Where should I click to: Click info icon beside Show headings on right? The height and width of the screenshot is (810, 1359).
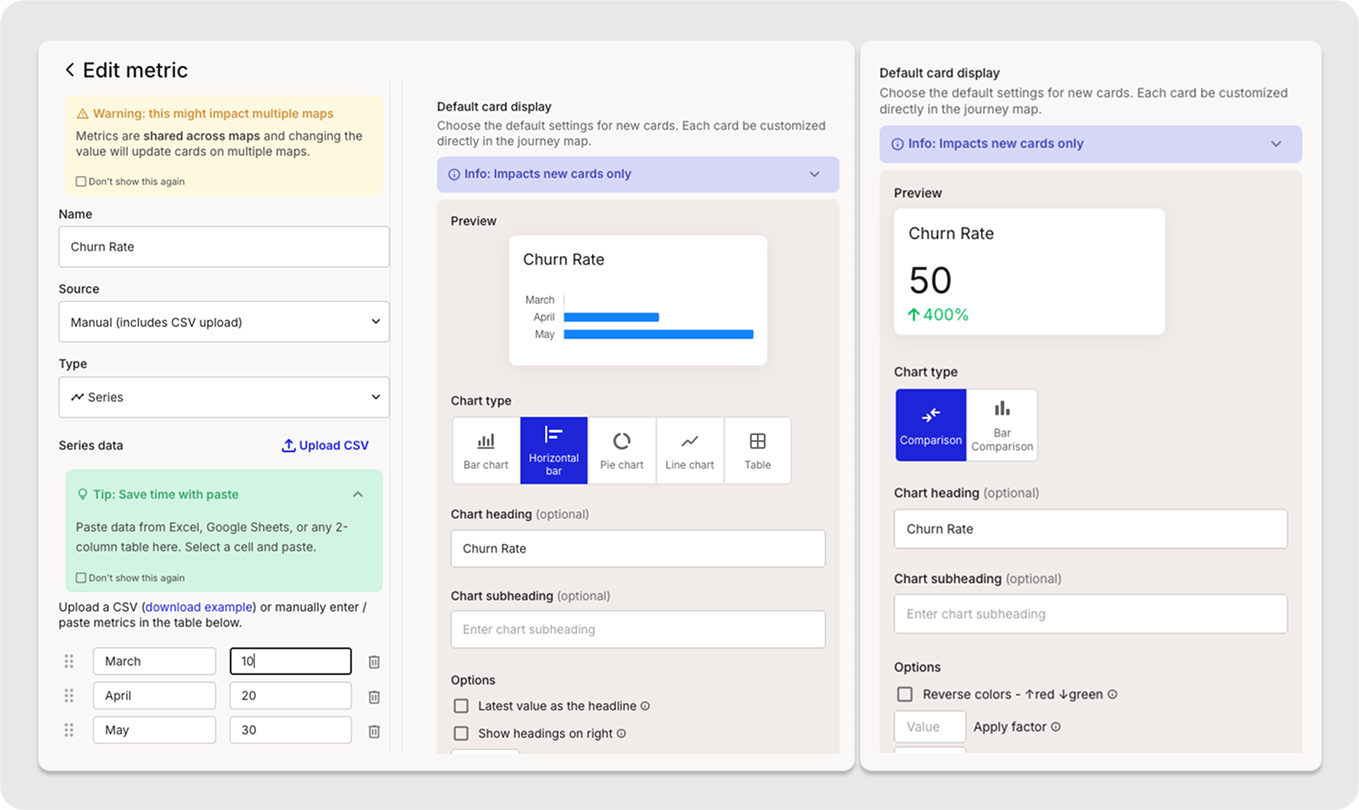coord(621,733)
